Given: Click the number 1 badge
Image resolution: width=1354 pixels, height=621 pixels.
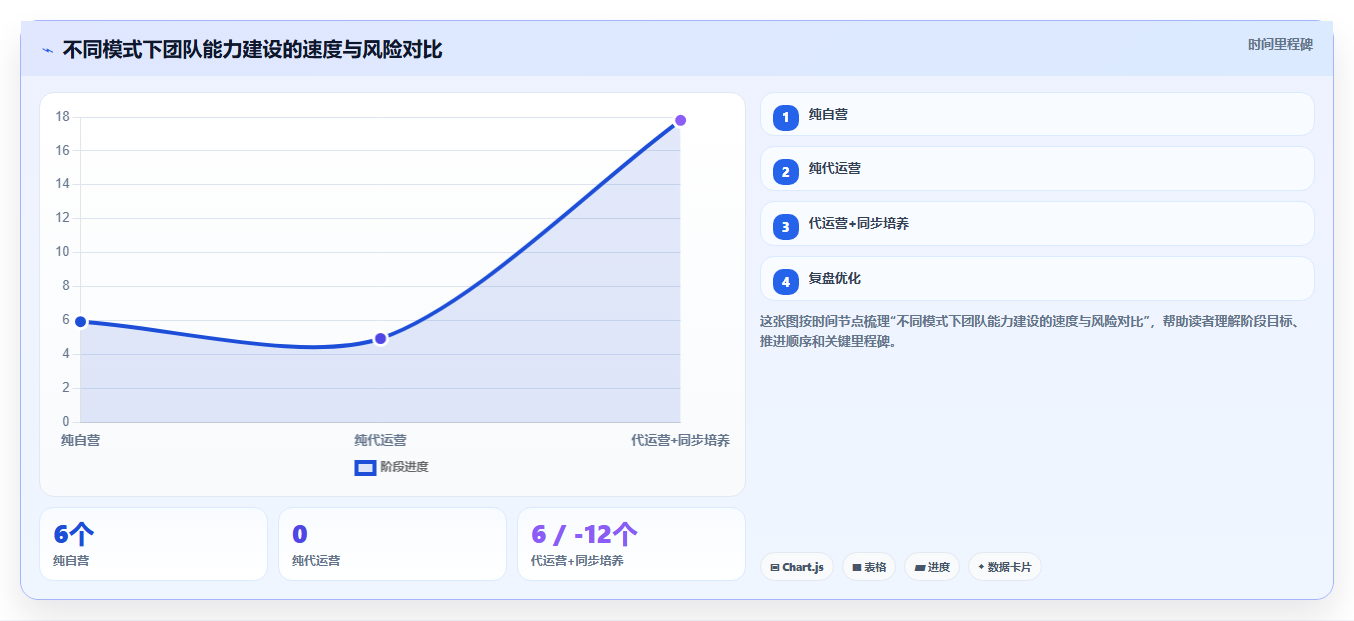Looking at the screenshot, I should (x=786, y=117).
